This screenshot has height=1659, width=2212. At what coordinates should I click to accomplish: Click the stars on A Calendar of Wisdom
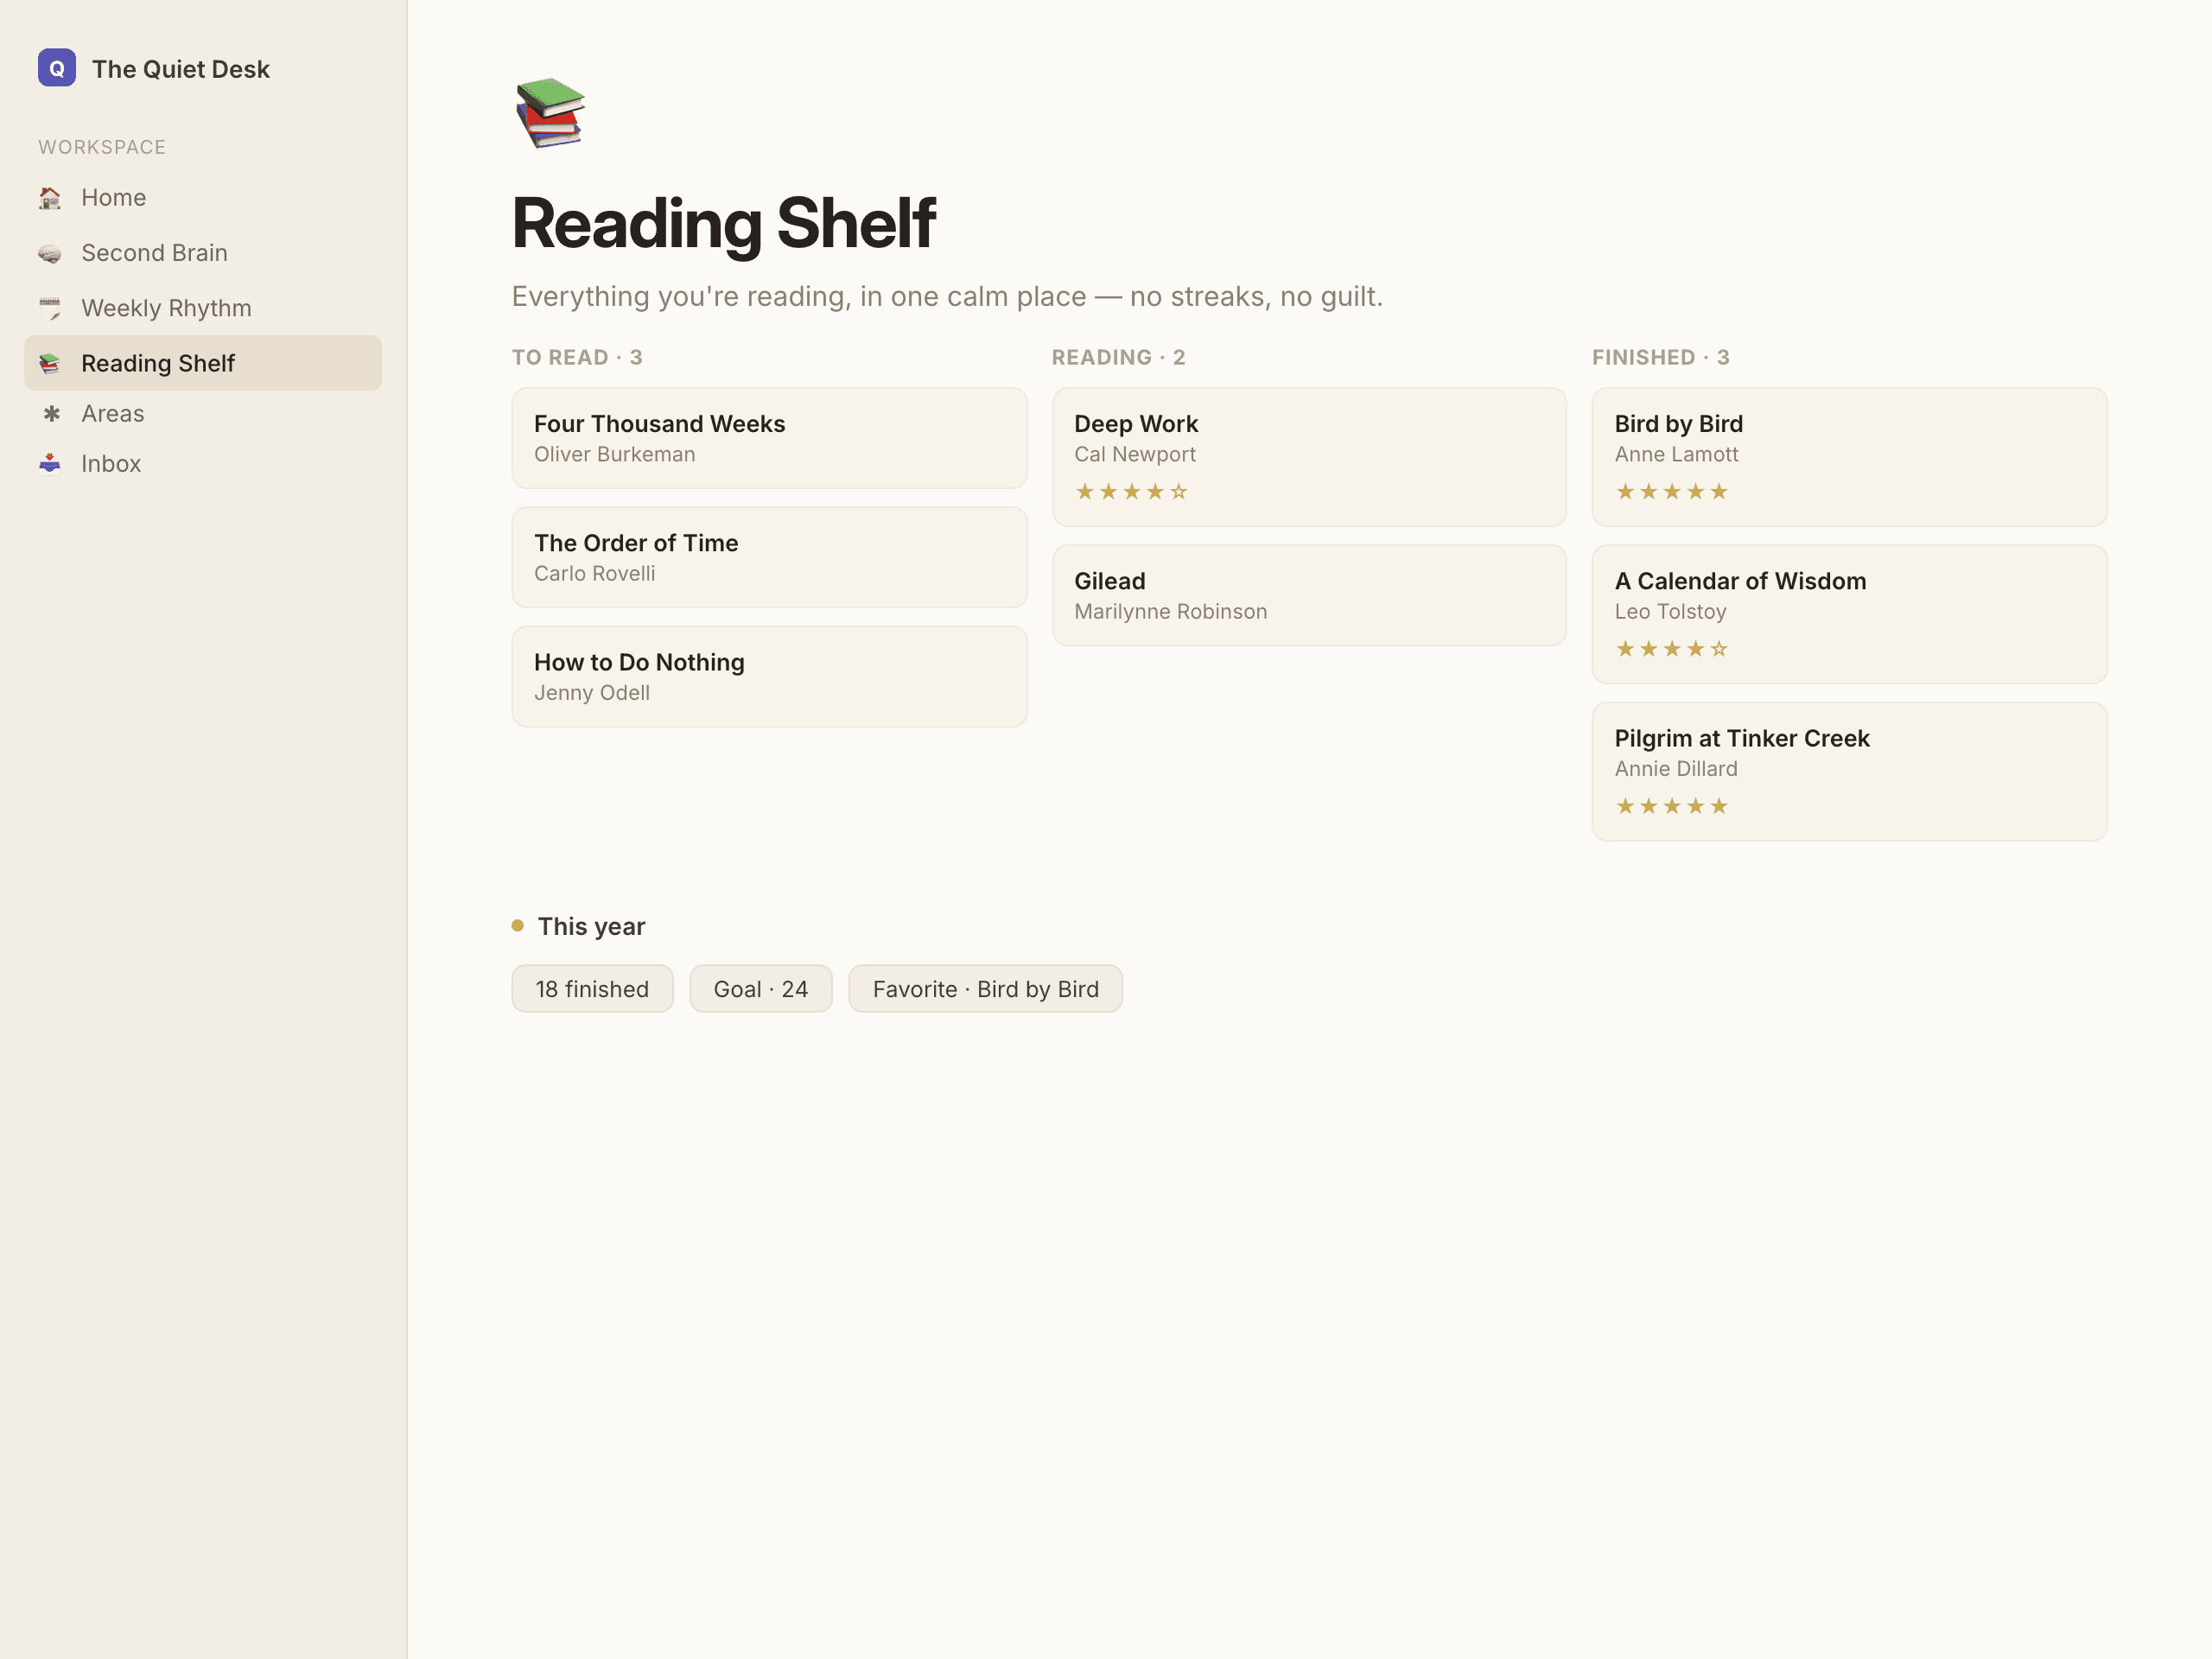(1671, 649)
